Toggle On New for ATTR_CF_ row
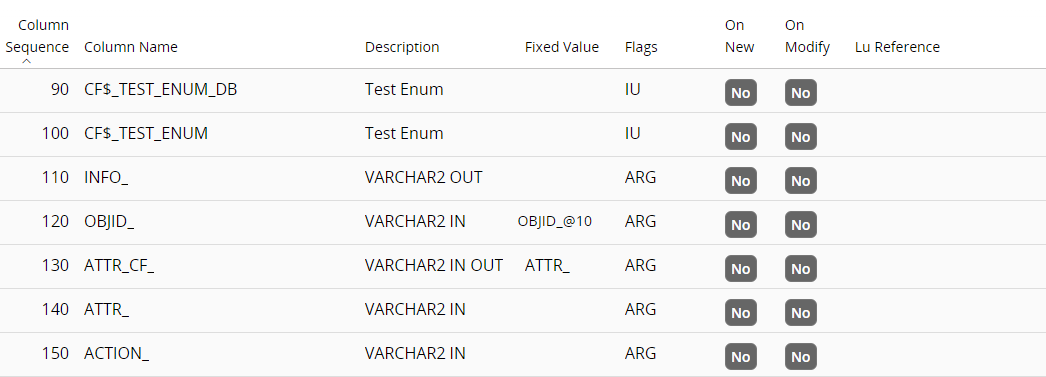Image resolution: width=1046 pixels, height=377 pixels. click(x=740, y=269)
